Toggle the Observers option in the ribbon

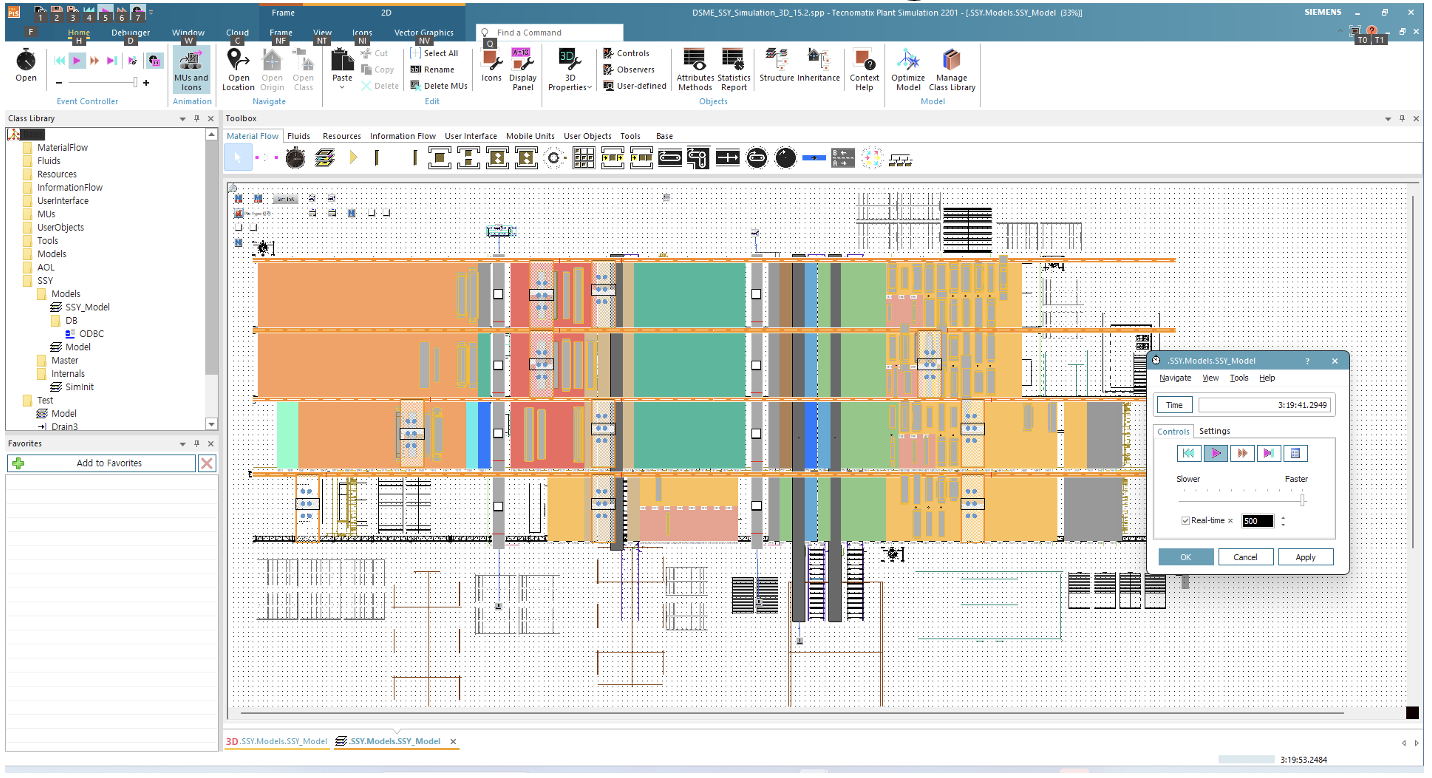click(629, 69)
